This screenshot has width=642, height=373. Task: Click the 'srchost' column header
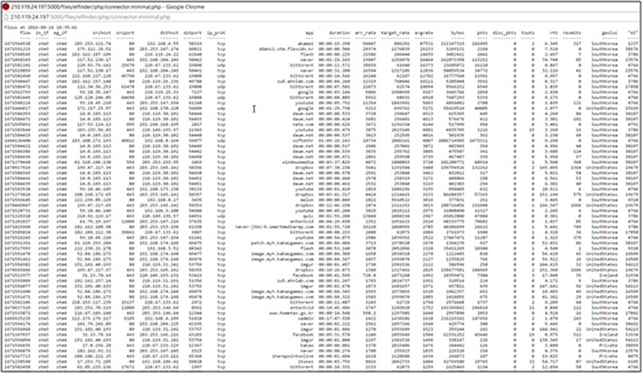102,33
